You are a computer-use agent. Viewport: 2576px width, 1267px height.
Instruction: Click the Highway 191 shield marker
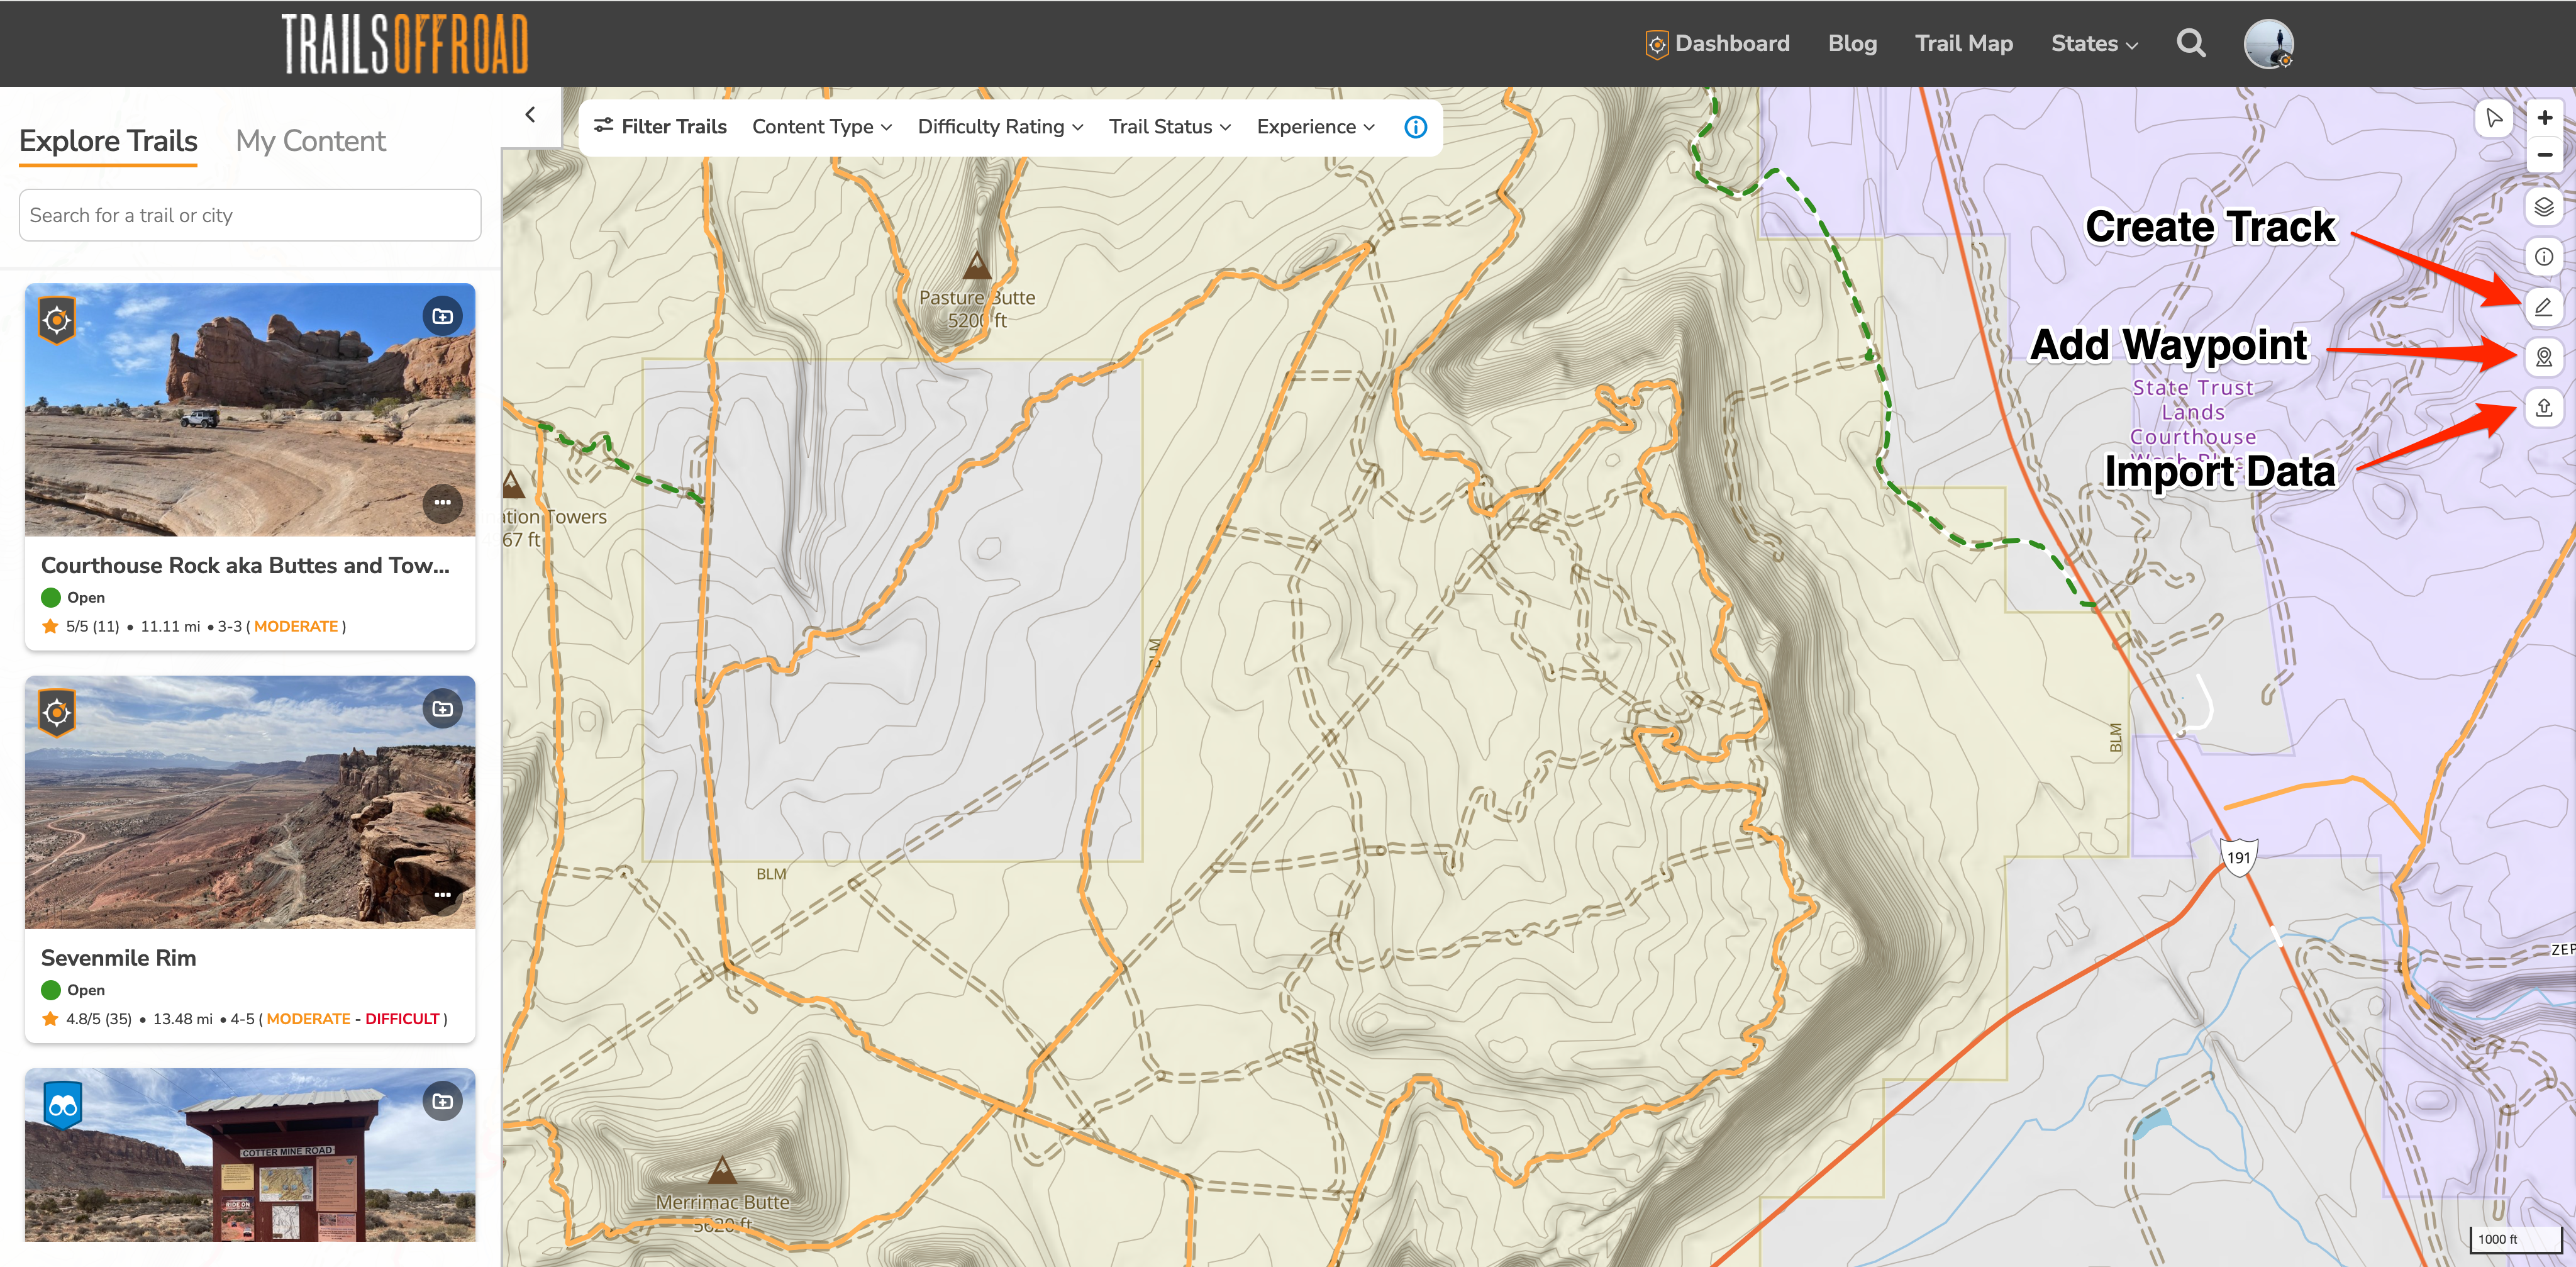(2238, 858)
